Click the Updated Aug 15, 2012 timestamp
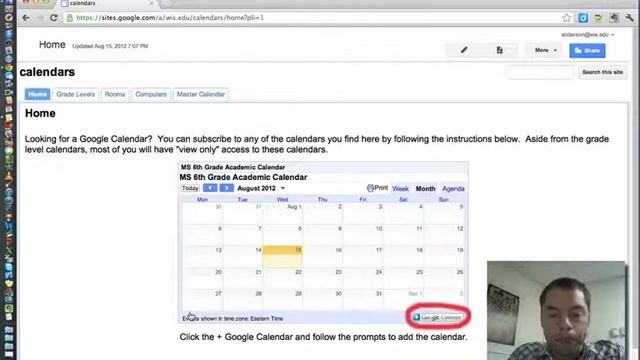640x360 pixels. click(110, 46)
